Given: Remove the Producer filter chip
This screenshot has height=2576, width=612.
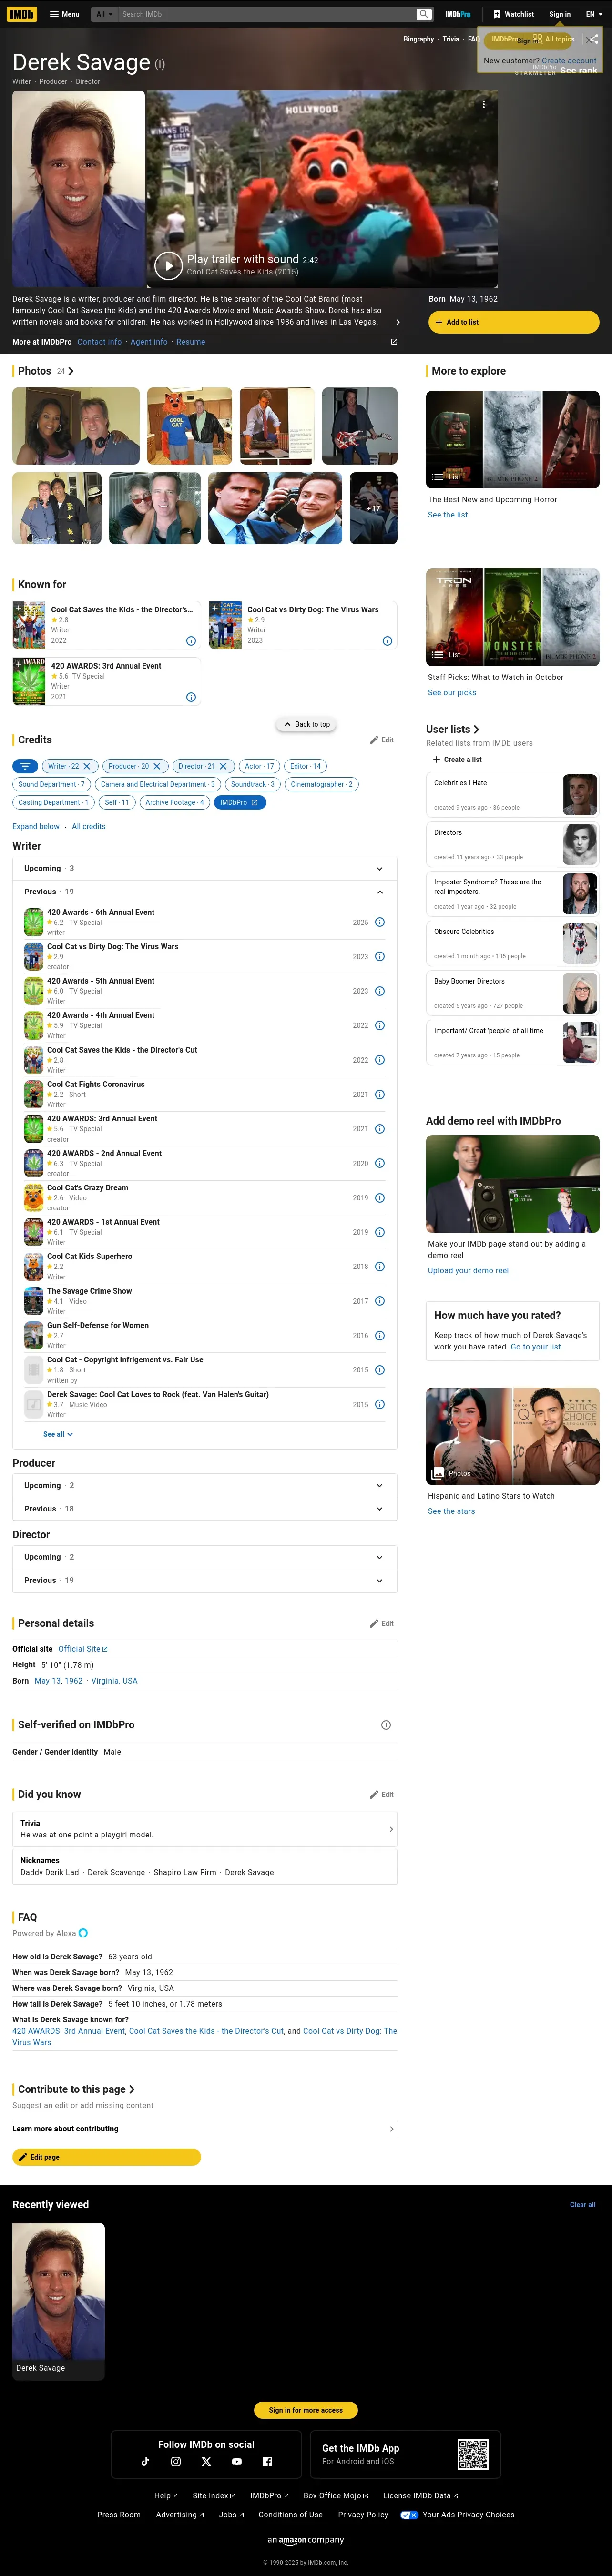Looking at the screenshot, I should pyautogui.click(x=157, y=766).
